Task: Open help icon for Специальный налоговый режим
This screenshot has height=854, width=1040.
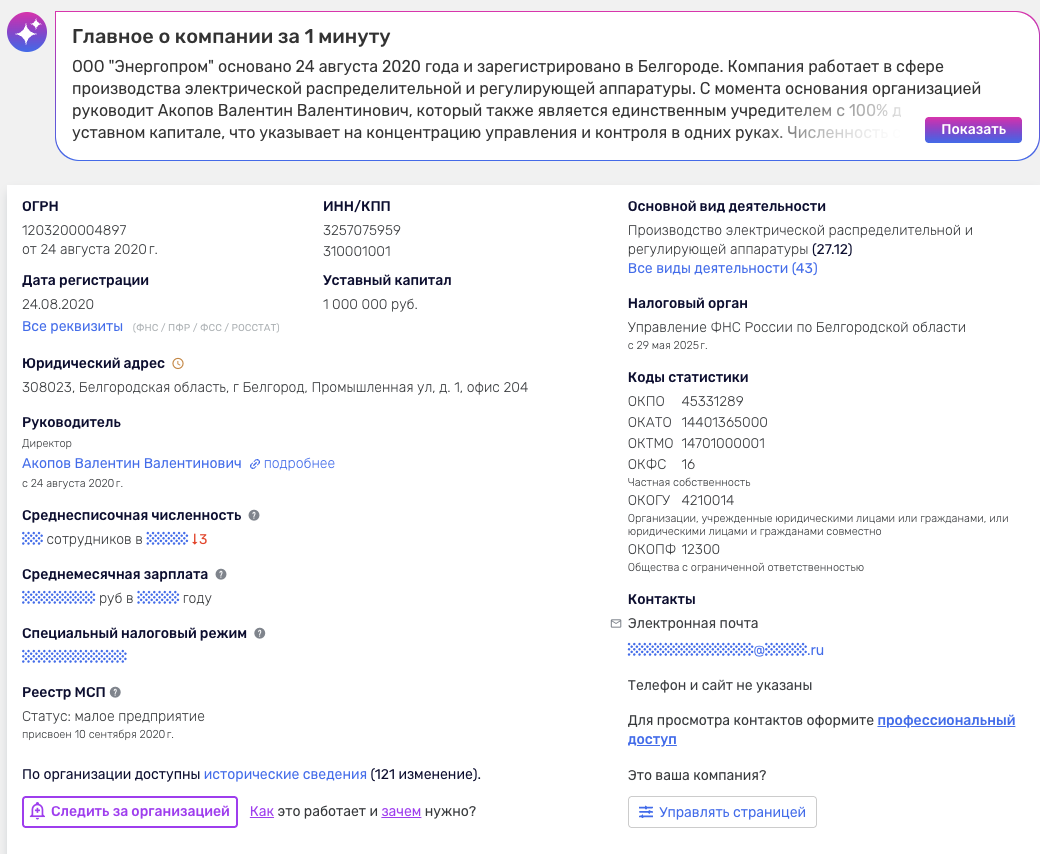Action: click(x=259, y=633)
